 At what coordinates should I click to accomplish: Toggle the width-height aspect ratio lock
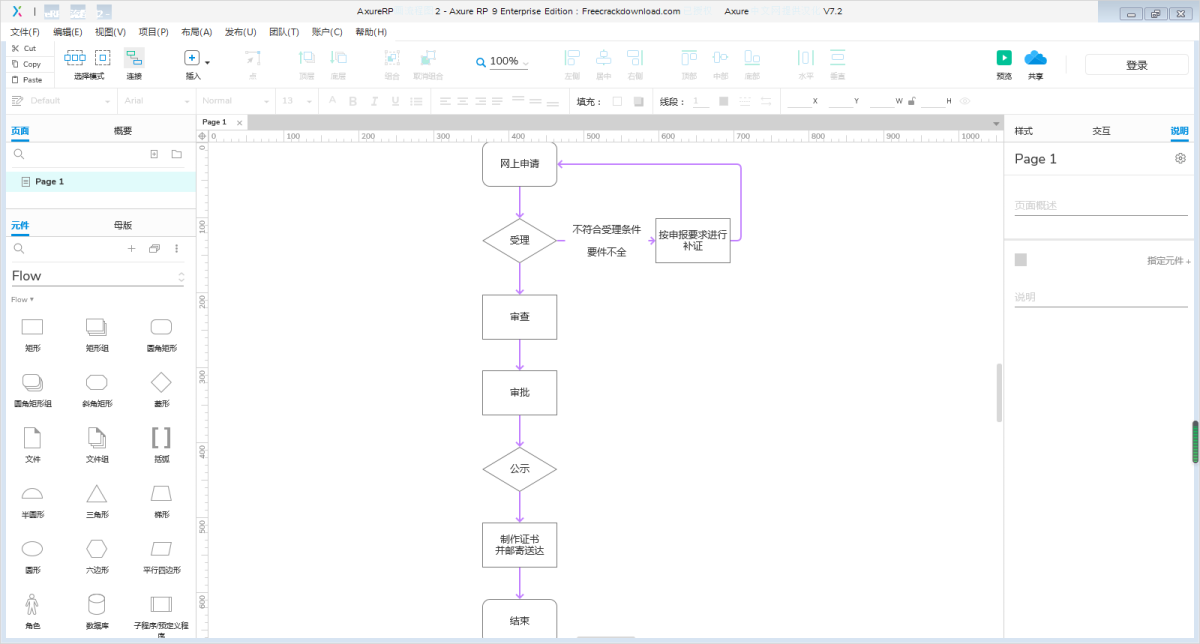(911, 101)
